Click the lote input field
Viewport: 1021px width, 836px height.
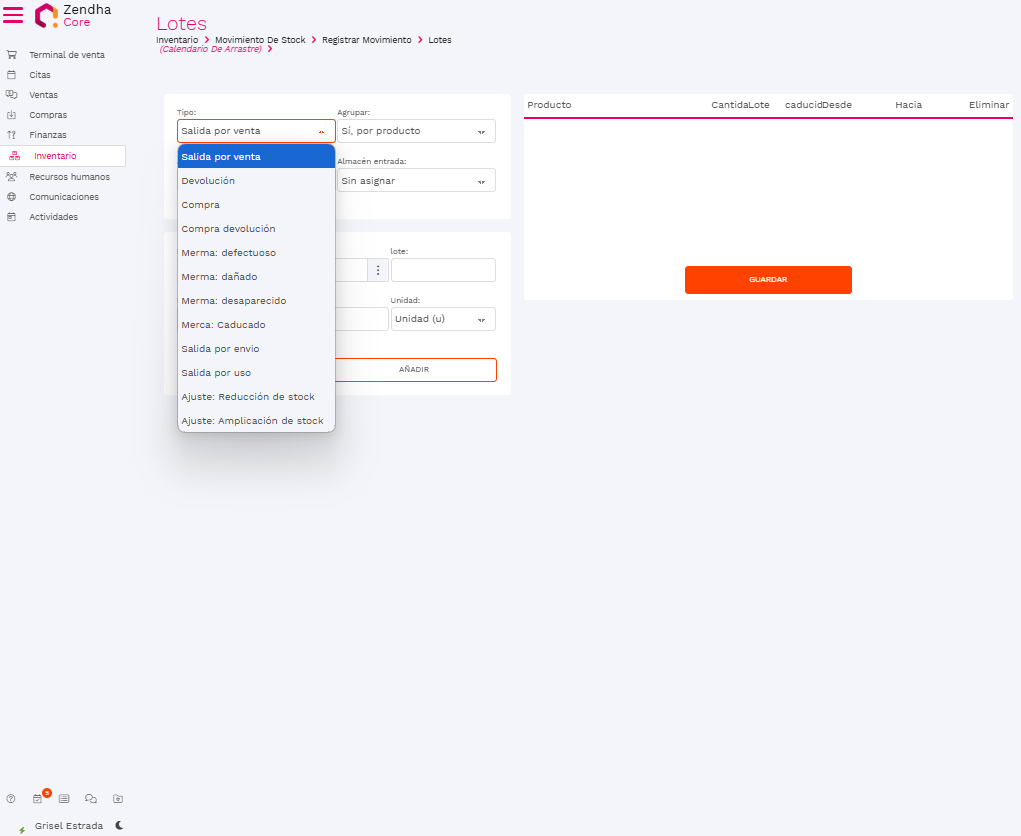pyautogui.click(x=442, y=270)
